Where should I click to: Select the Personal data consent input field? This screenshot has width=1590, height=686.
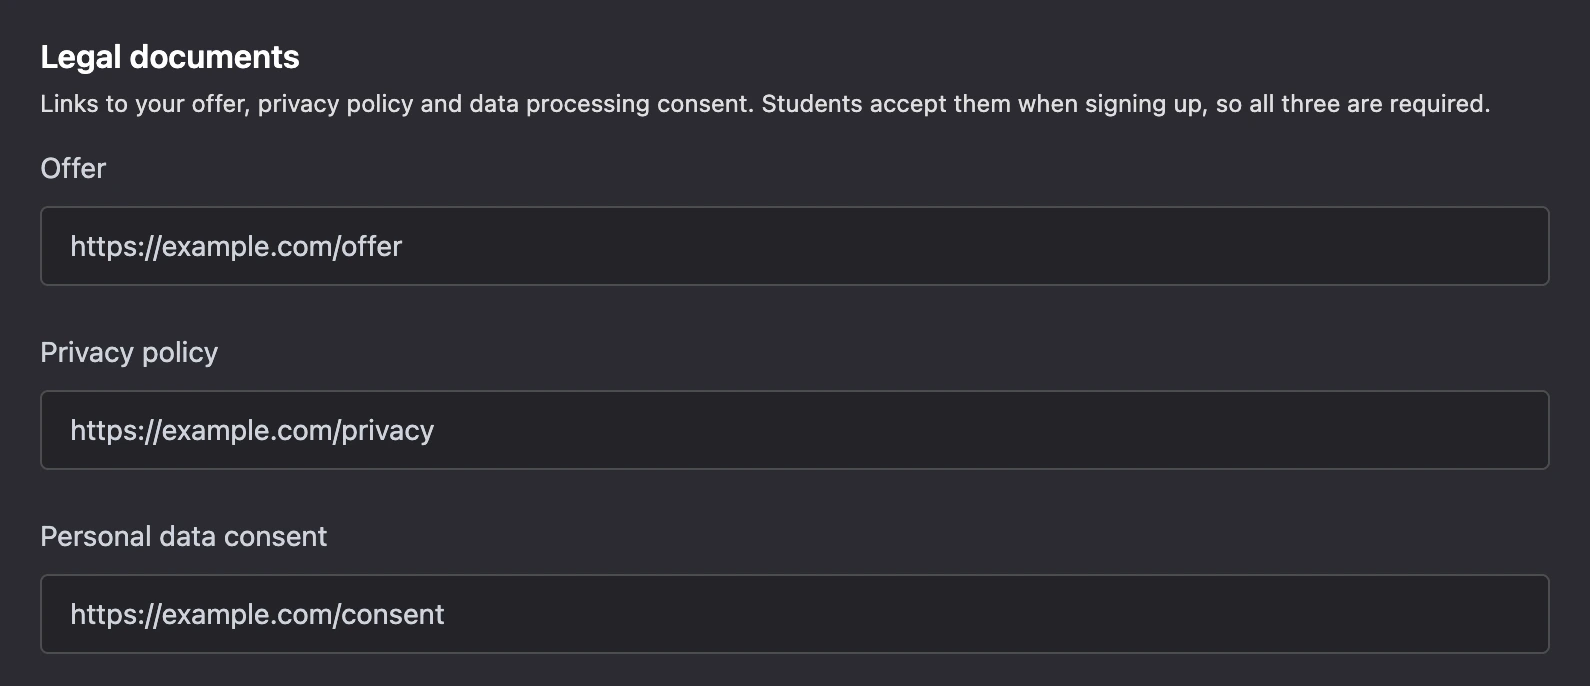794,614
